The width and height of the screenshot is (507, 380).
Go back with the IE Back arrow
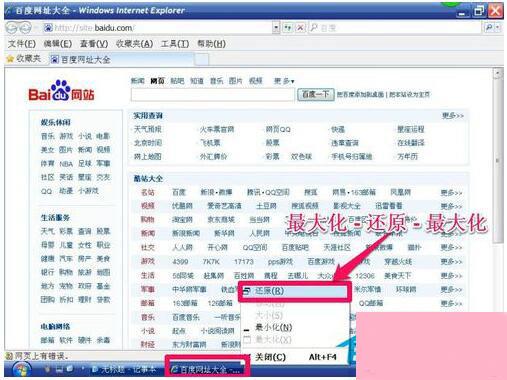pos(11,28)
